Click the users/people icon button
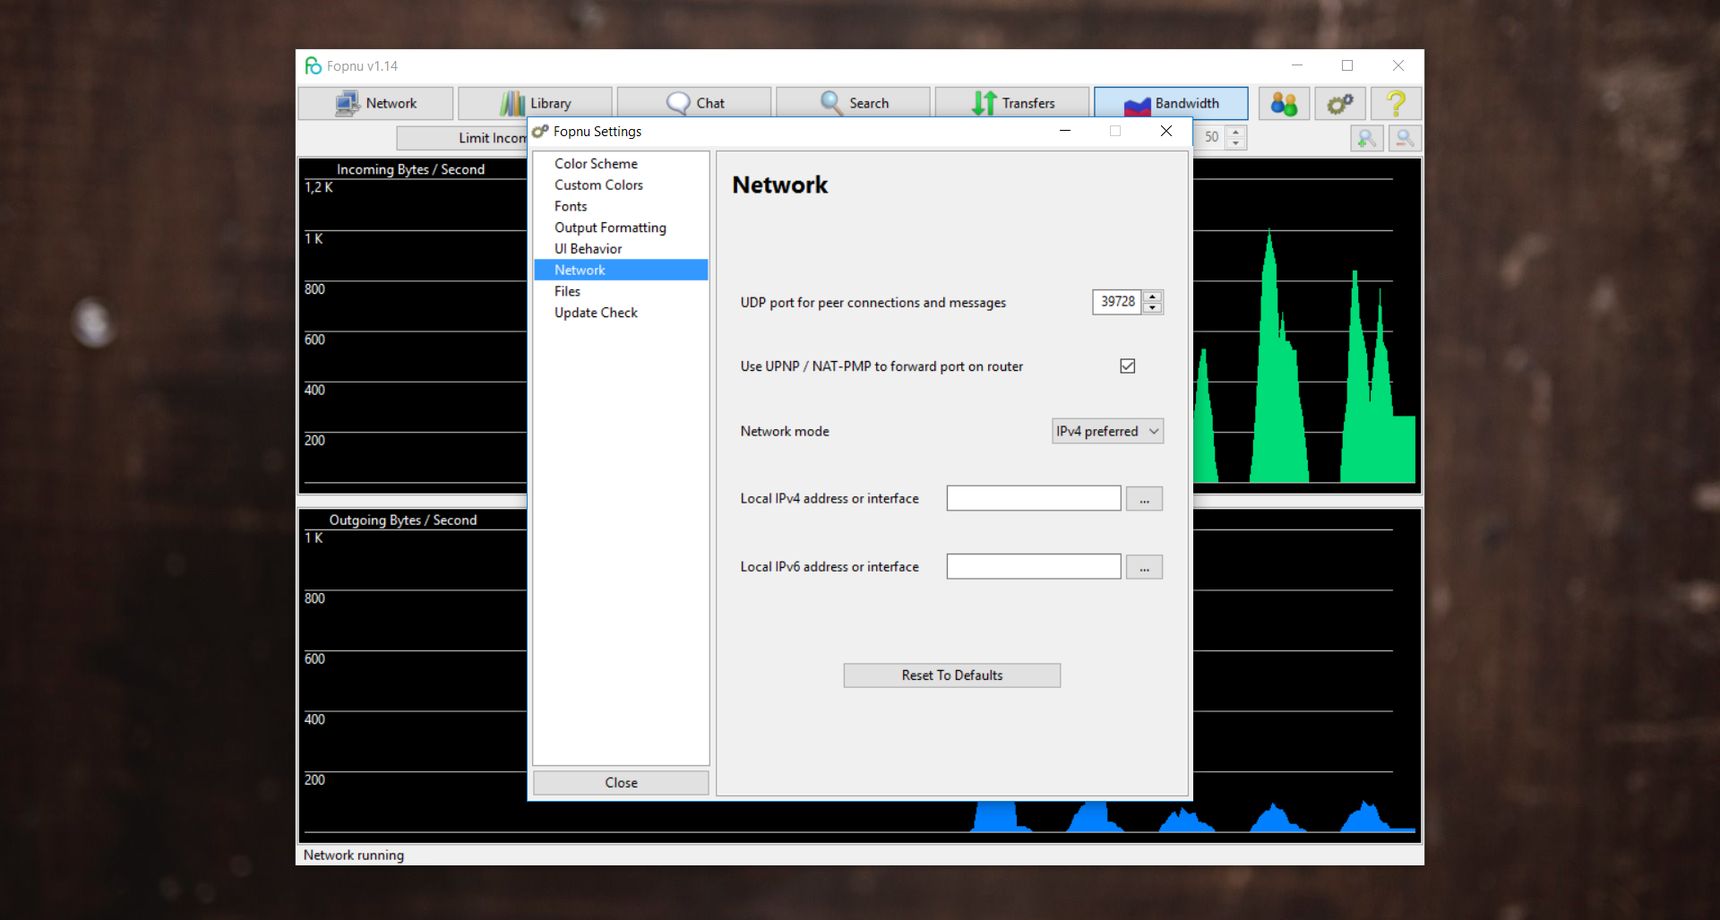1720x920 pixels. (1284, 103)
